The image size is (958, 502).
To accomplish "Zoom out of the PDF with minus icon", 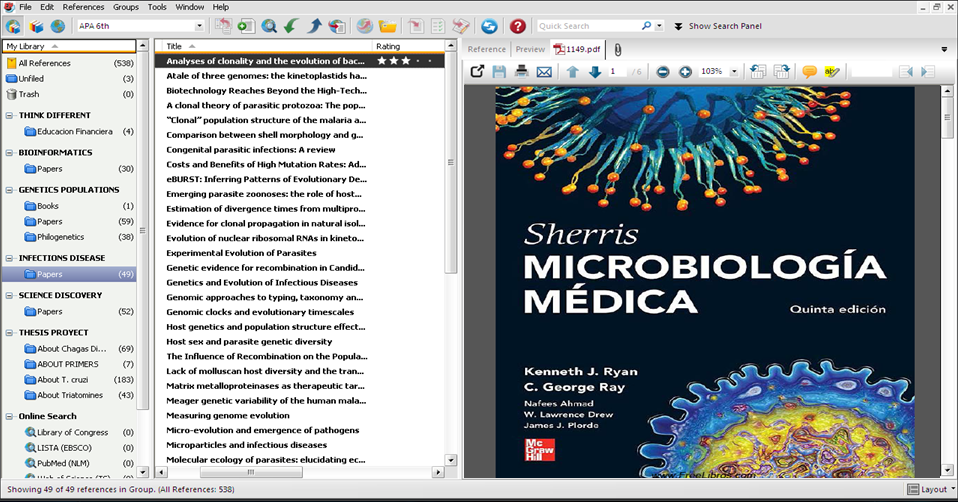I will pos(663,71).
